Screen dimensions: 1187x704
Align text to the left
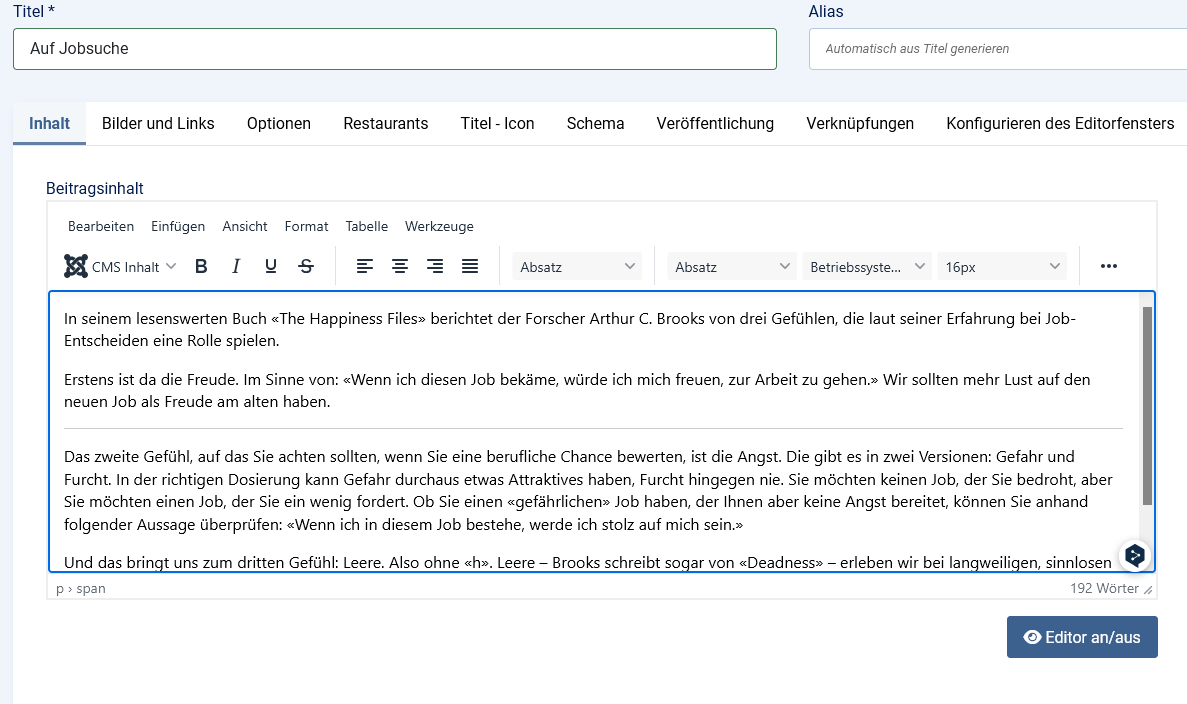click(365, 266)
